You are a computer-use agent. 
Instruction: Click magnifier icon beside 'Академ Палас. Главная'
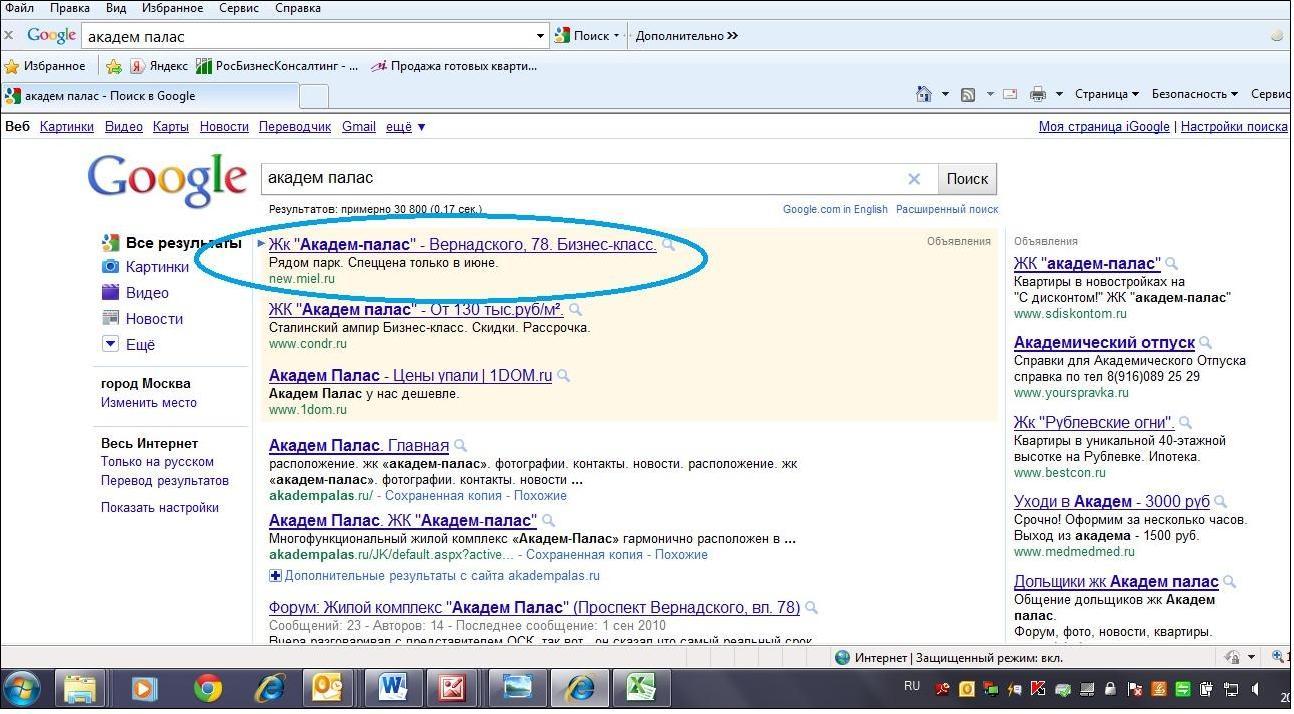(460, 445)
